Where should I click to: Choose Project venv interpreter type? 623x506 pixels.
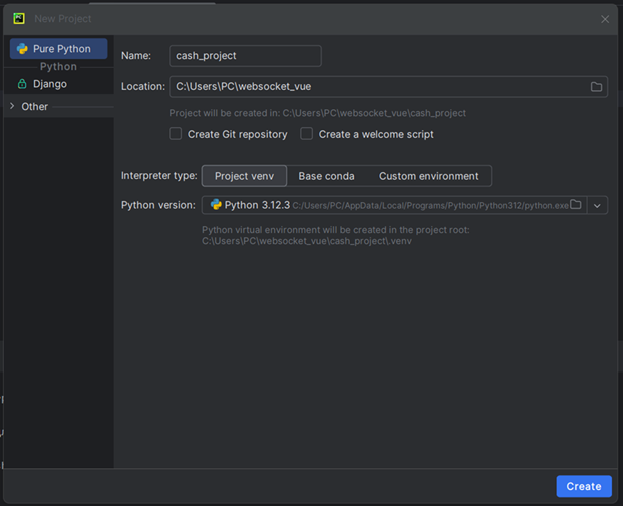(244, 176)
